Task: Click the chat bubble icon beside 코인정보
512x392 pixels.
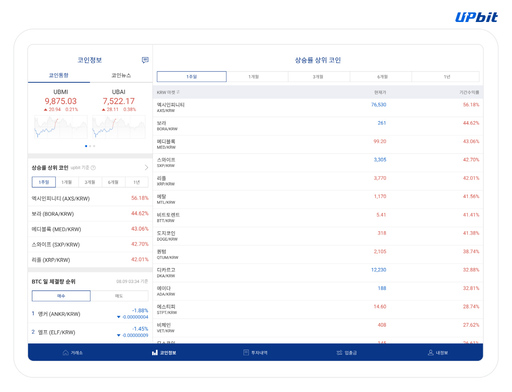Action: pos(145,60)
